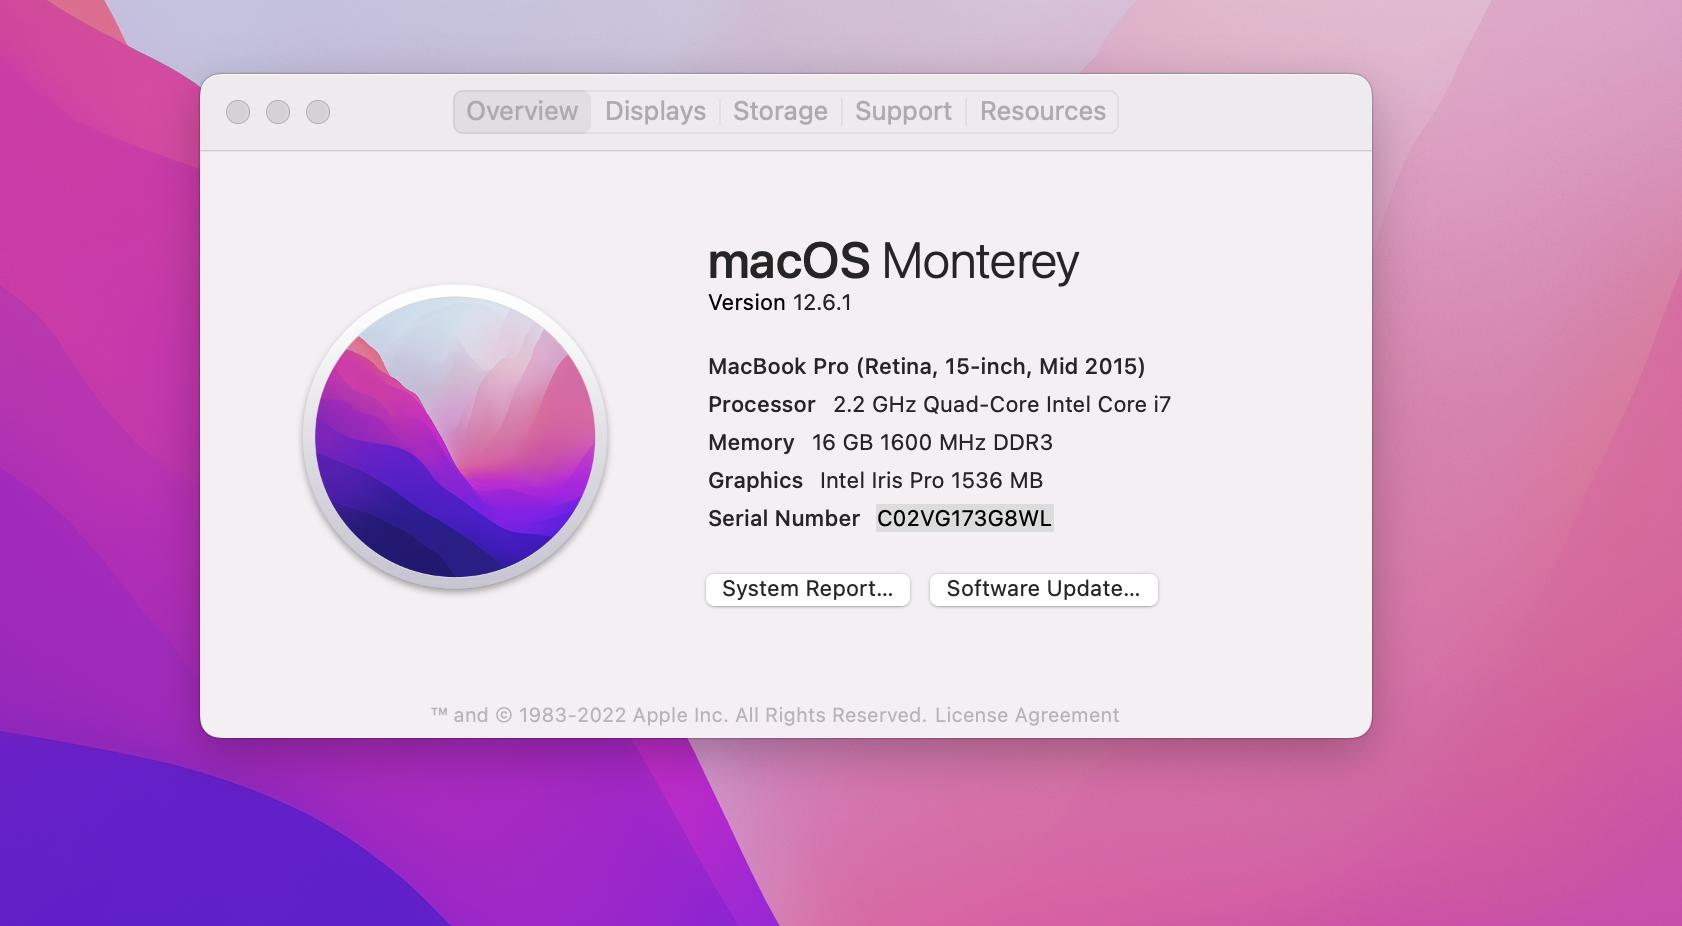Click the macOS Monterey logo image
The width and height of the screenshot is (1682, 926).
point(455,437)
